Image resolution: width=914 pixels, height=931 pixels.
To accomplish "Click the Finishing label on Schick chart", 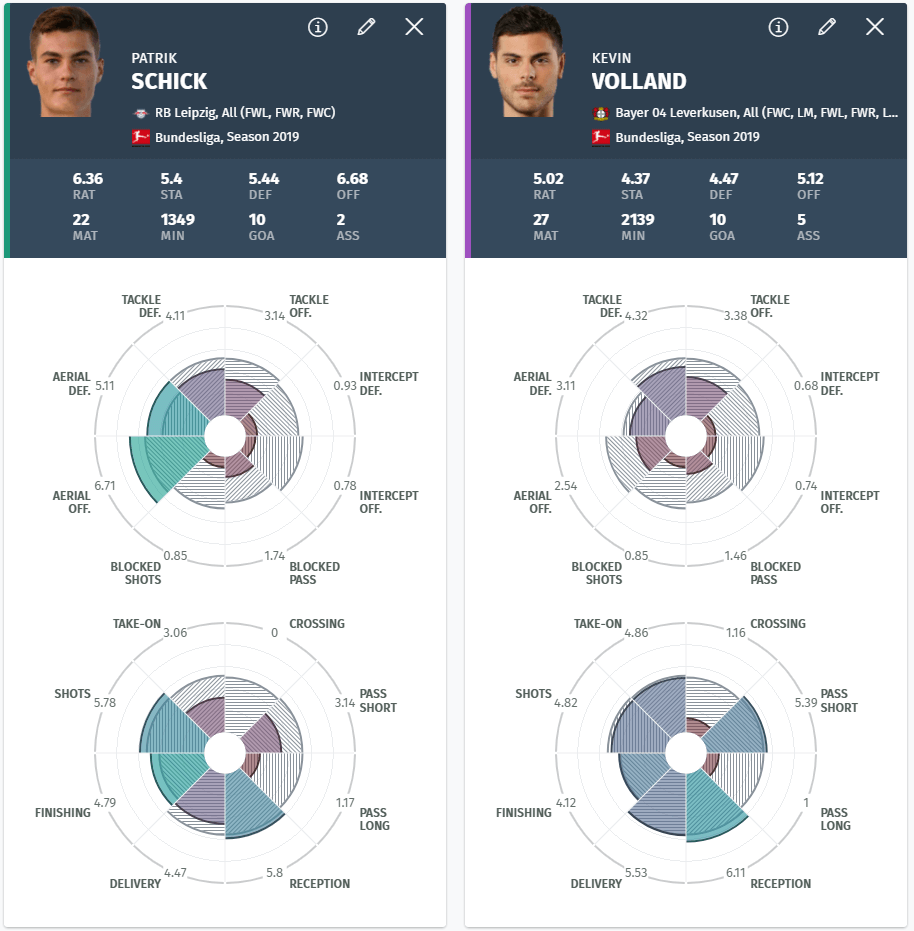I will coord(62,813).
